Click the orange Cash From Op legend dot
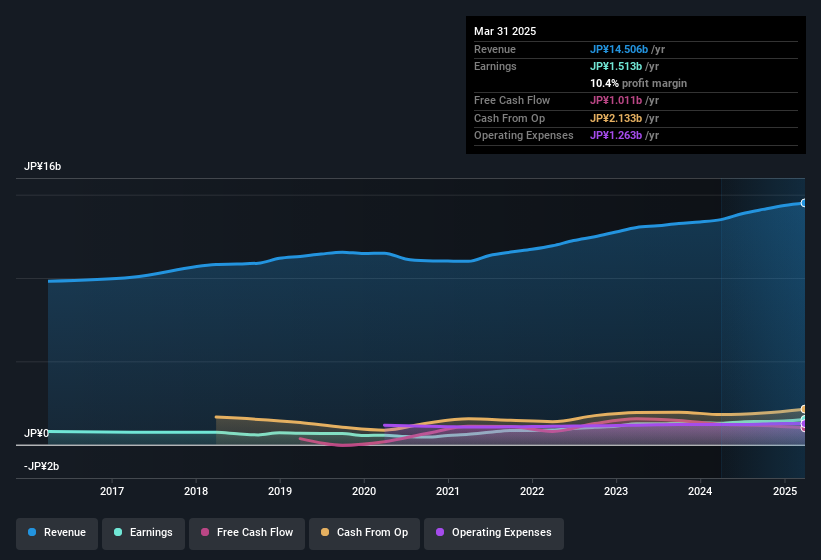 (x=325, y=532)
